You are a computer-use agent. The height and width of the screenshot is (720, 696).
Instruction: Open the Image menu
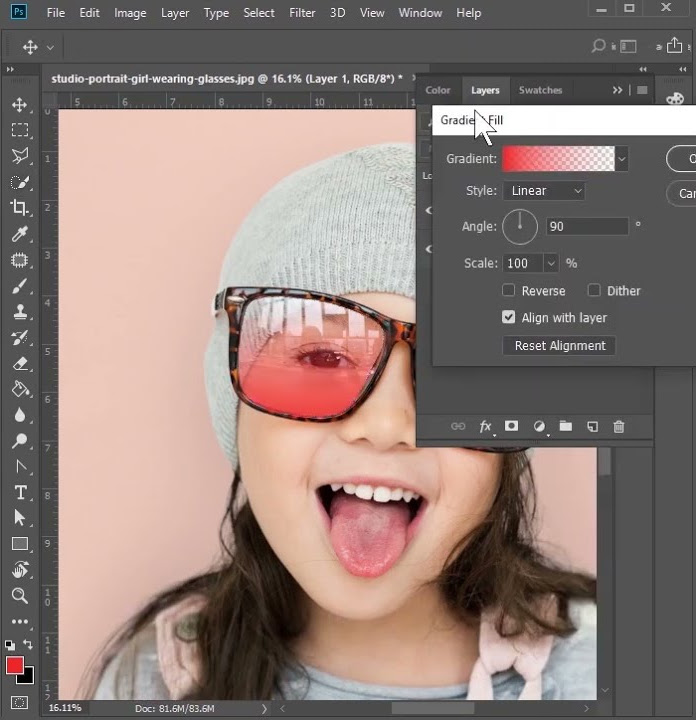pos(130,13)
